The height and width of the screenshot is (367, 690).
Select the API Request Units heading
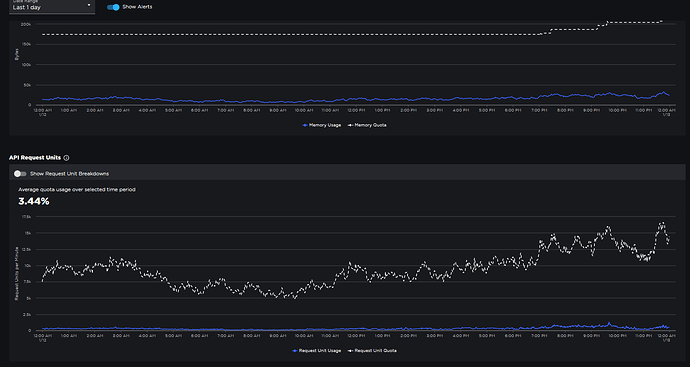35,158
